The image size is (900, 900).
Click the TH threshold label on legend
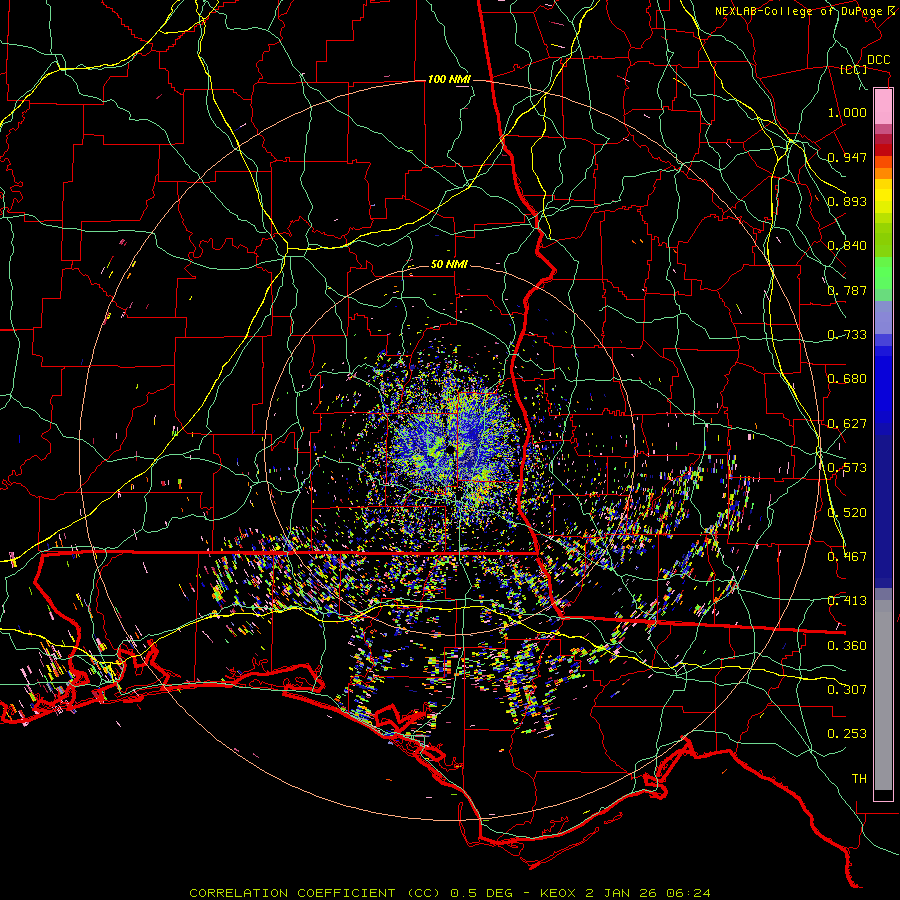pos(859,779)
